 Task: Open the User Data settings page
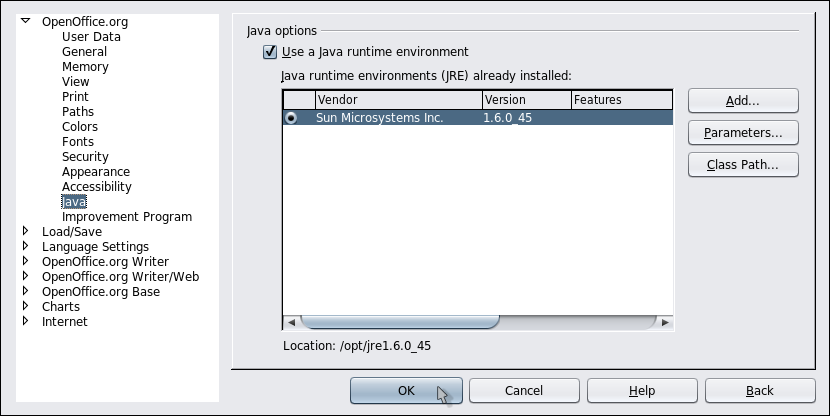point(91,37)
